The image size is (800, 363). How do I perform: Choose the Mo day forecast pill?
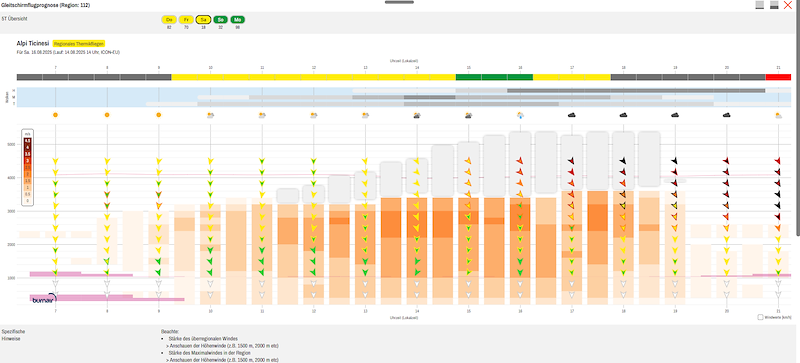coord(238,19)
